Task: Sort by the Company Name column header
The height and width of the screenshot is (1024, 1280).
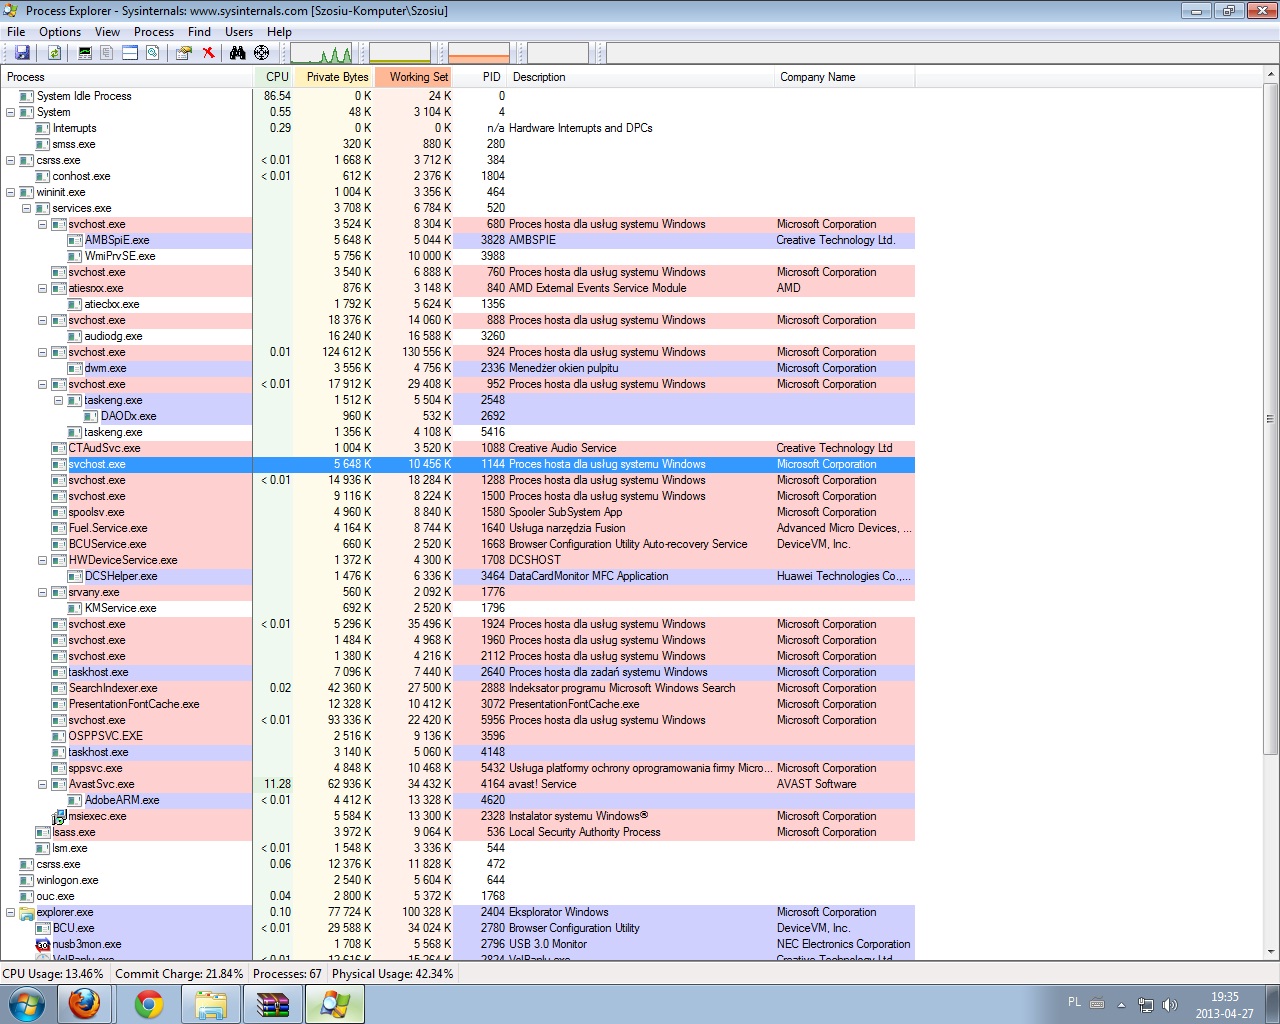Action: coord(844,77)
